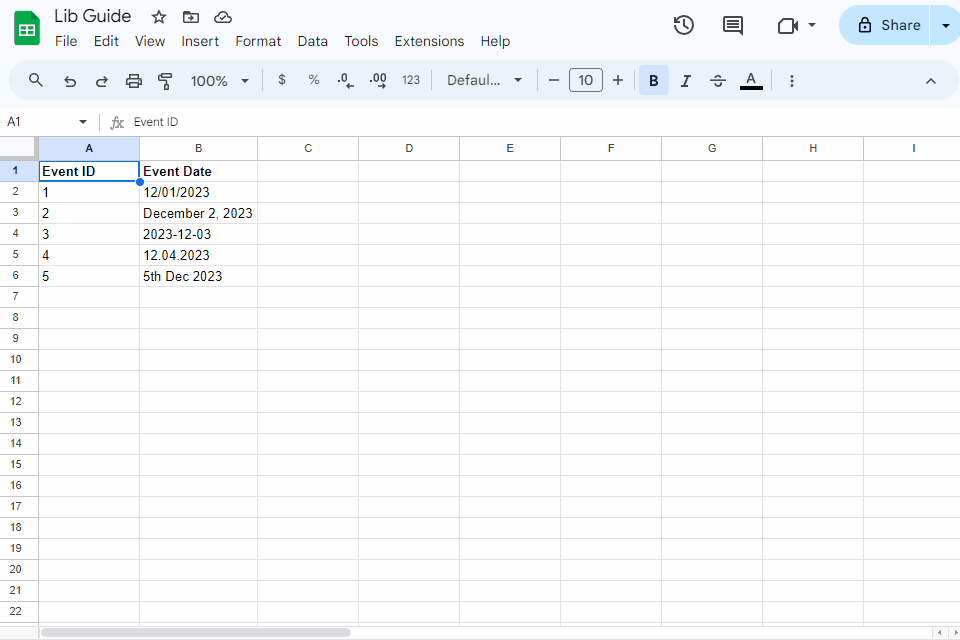The height and width of the screenshot is (640, 960).
Task: Toggle italic formatting
Action: click(686, 80)
